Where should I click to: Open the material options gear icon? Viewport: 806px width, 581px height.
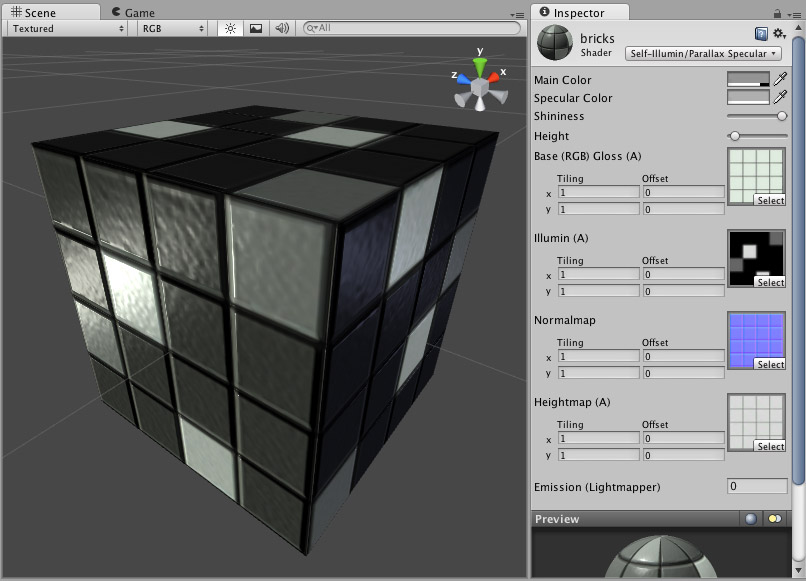[x=777, y=33]
